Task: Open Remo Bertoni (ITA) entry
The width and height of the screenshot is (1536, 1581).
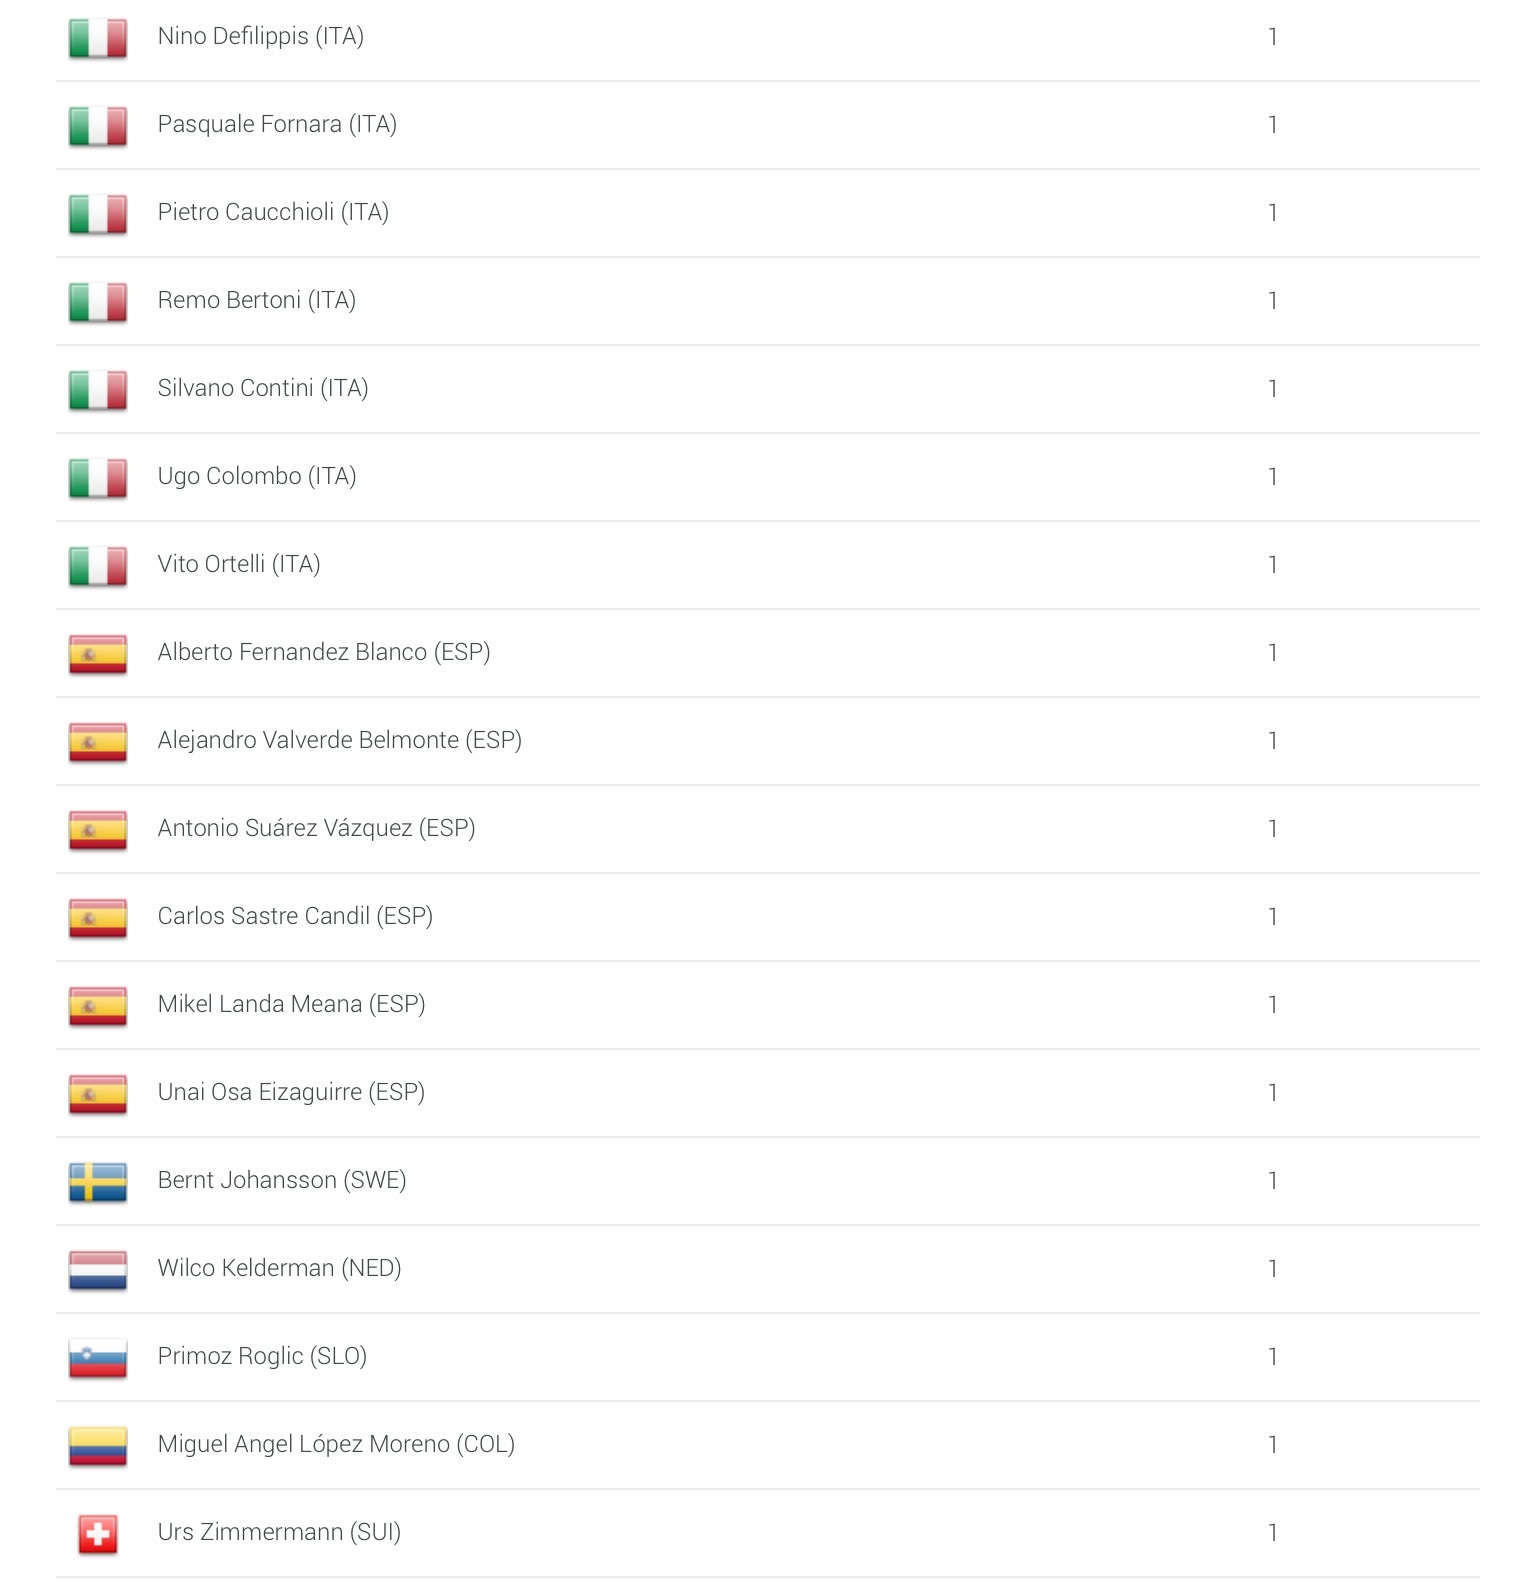Action: coord(257,300)
